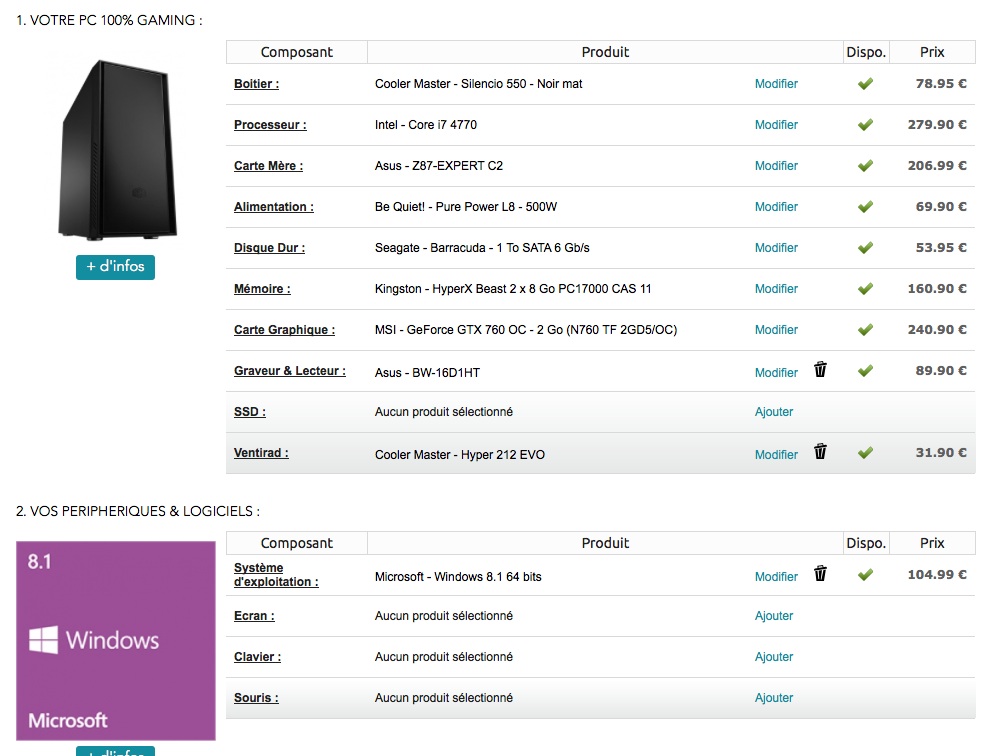The height and width of the screenshot is (756, 984).
Task: Click the Windows 8.1 product image
Action: (x=115, y=641)
